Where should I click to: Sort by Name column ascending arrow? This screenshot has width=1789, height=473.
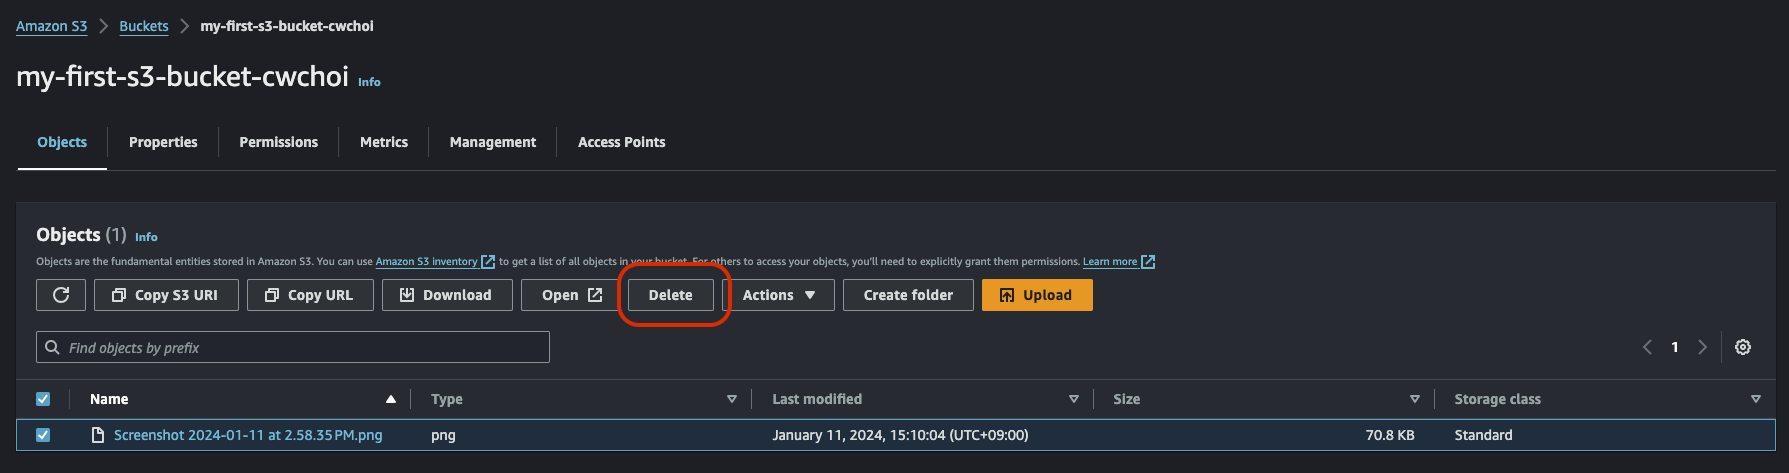click(391, 399)
